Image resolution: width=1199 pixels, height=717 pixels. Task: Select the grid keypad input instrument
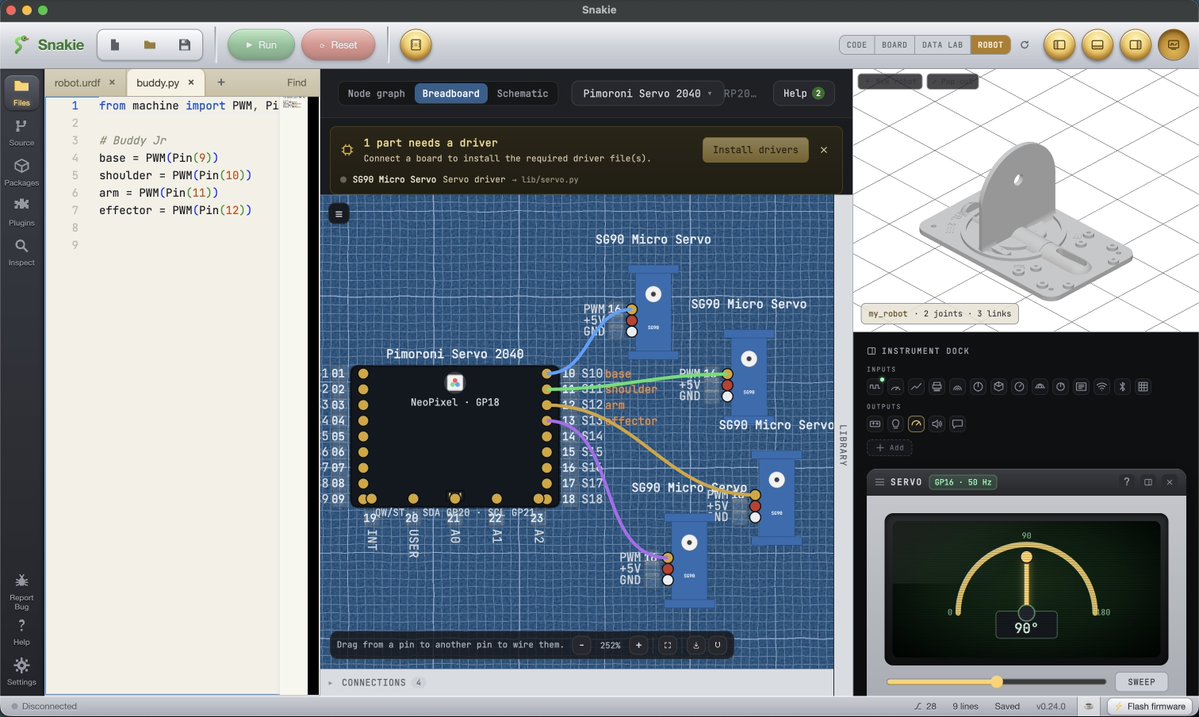[x=1143, y=387]
